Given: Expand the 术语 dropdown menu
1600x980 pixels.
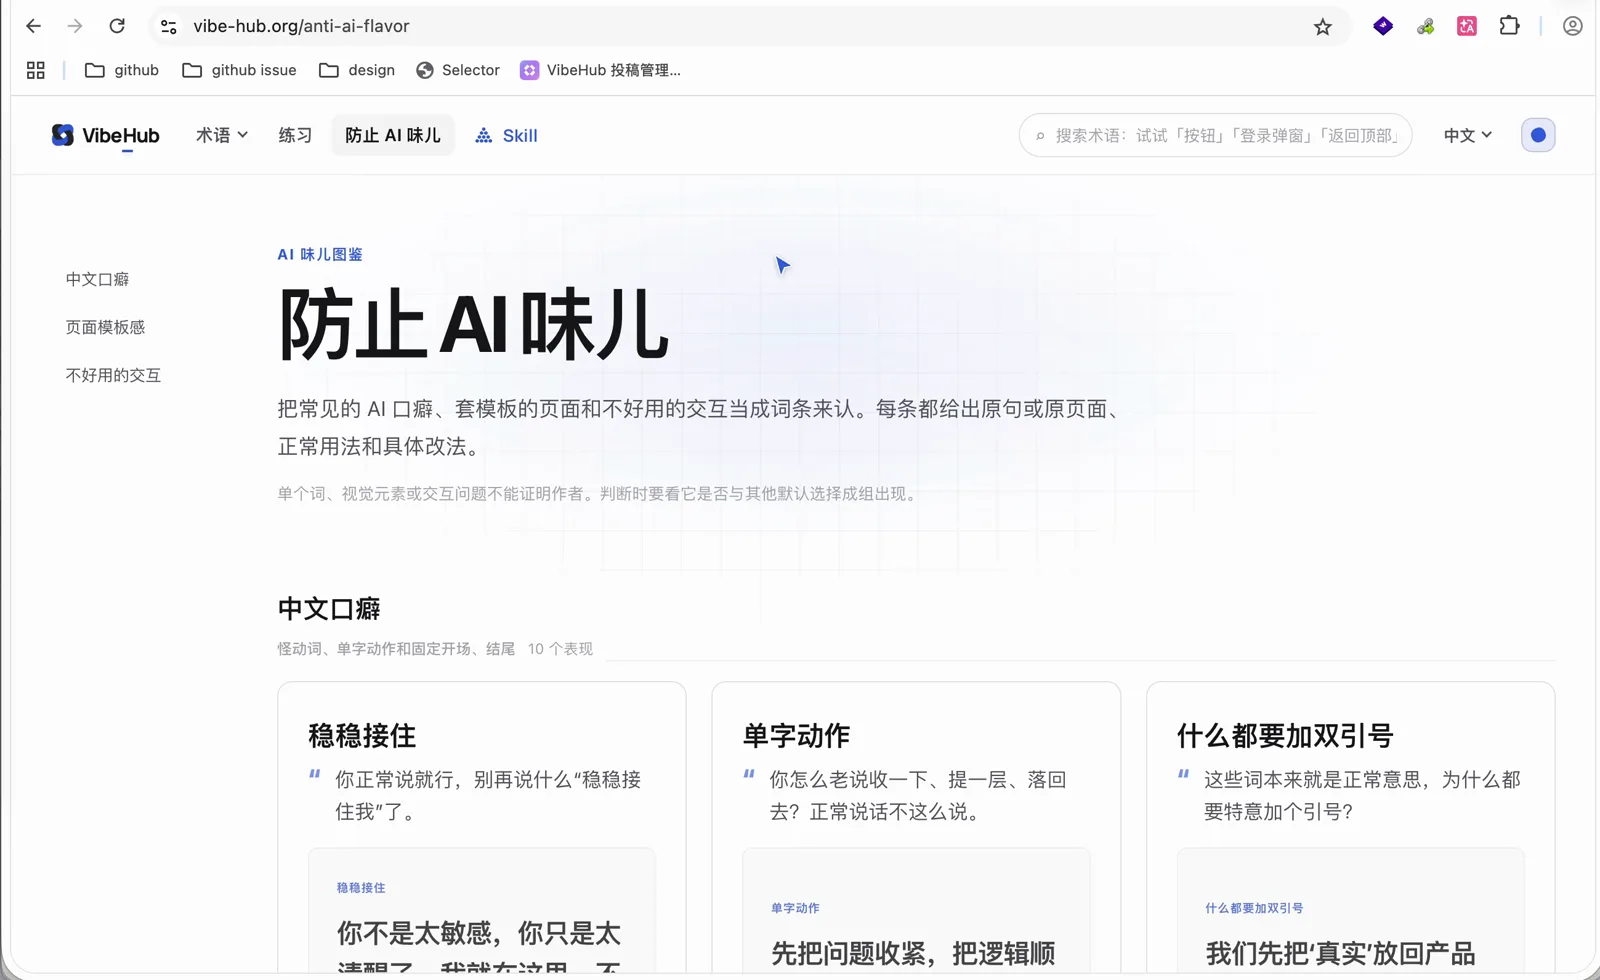Looking at the screenshot, I should (222, 135).
